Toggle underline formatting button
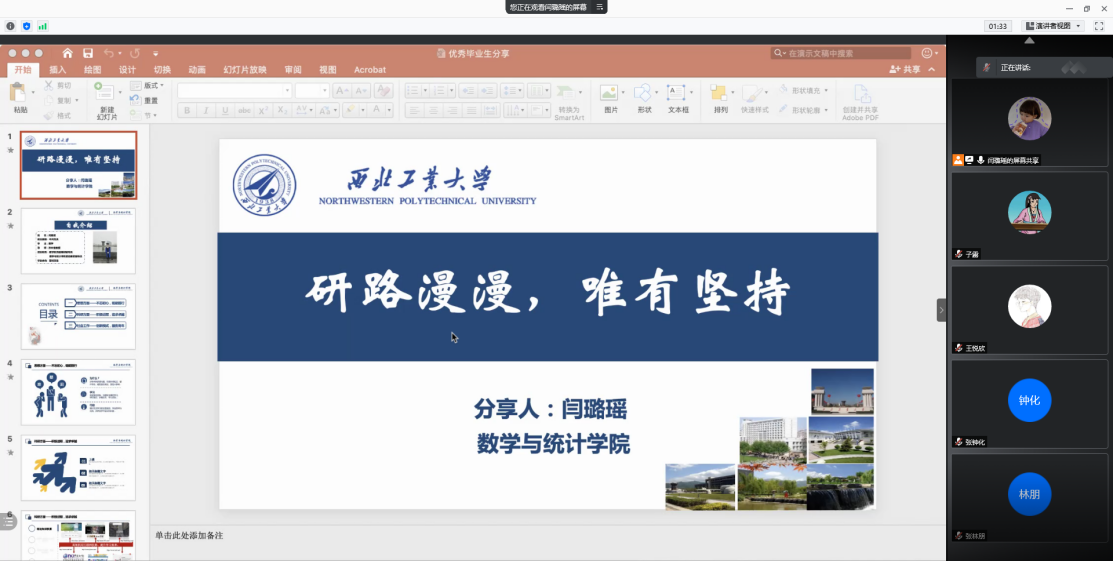The height and width of the screenshot is (563, 1114). coord(225,111)
